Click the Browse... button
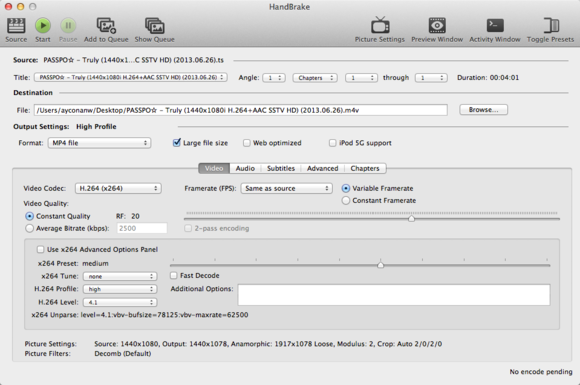This screenshot has width=580, height=385. 483,110
